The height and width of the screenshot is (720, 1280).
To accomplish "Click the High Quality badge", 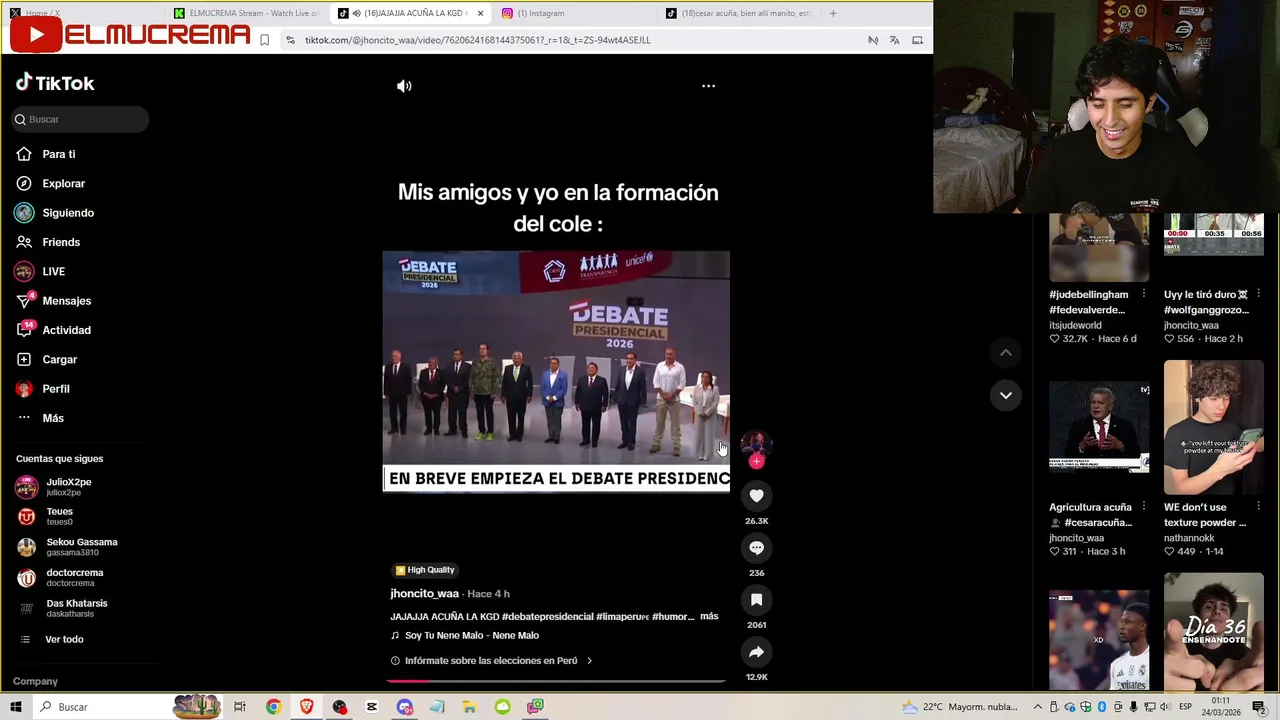I will pyautogui.click(x=425, y=570).
